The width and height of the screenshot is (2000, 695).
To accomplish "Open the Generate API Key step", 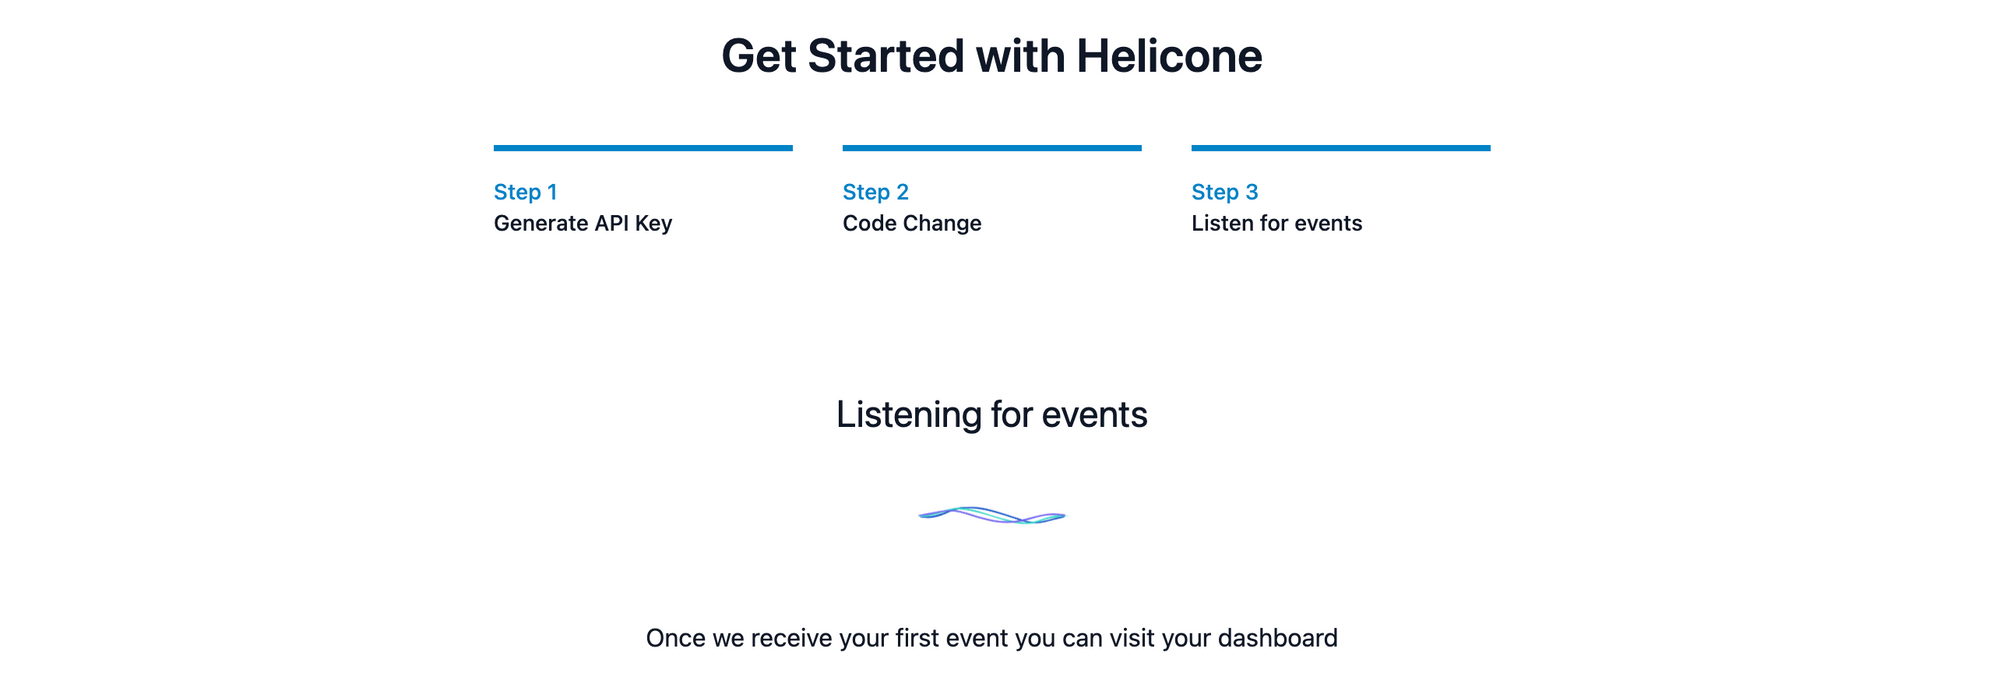I will tap(584, 223).
